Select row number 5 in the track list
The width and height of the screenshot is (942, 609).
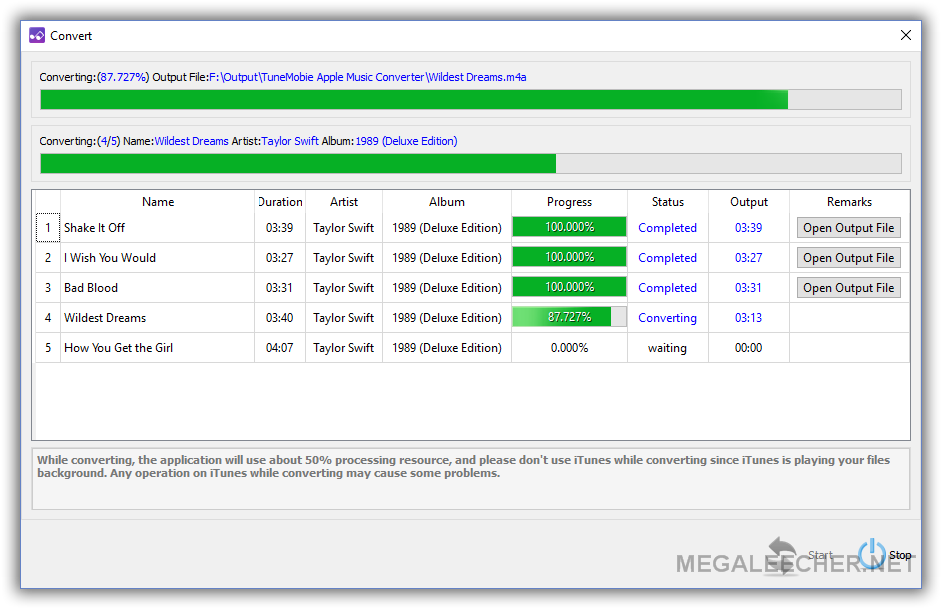point(48,348)
